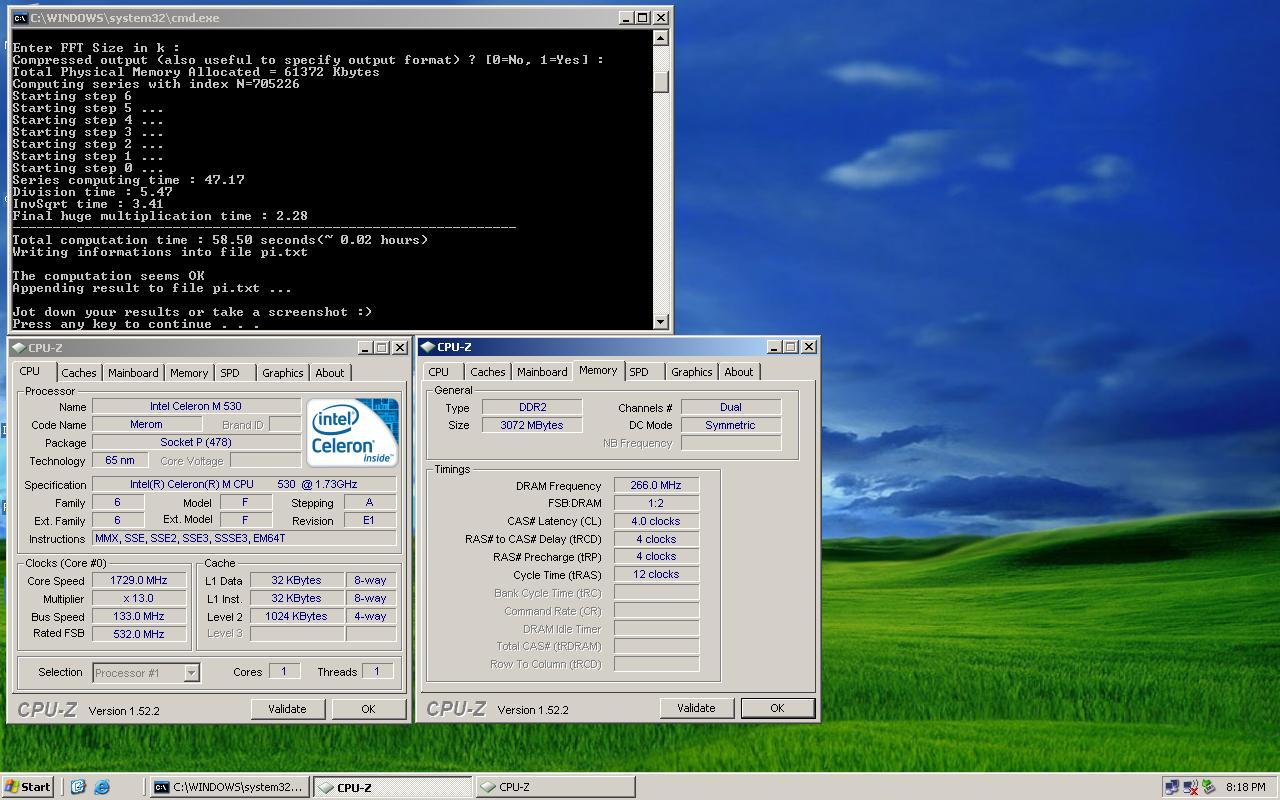Click the Cycle Time '12 clocks' value

pyautogui.click(x=656, y=574)
